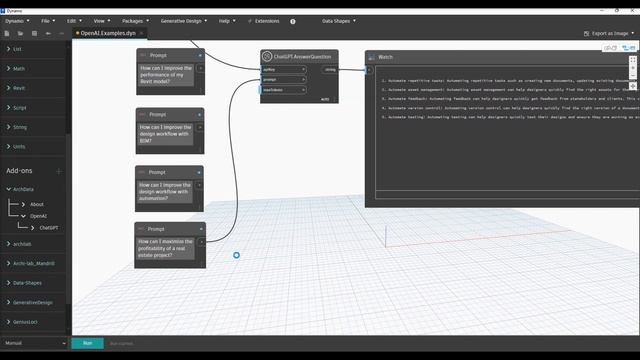Click output port of BIM prompt node
This screenshot has width=640, height=360.
(x=200, y=127)
